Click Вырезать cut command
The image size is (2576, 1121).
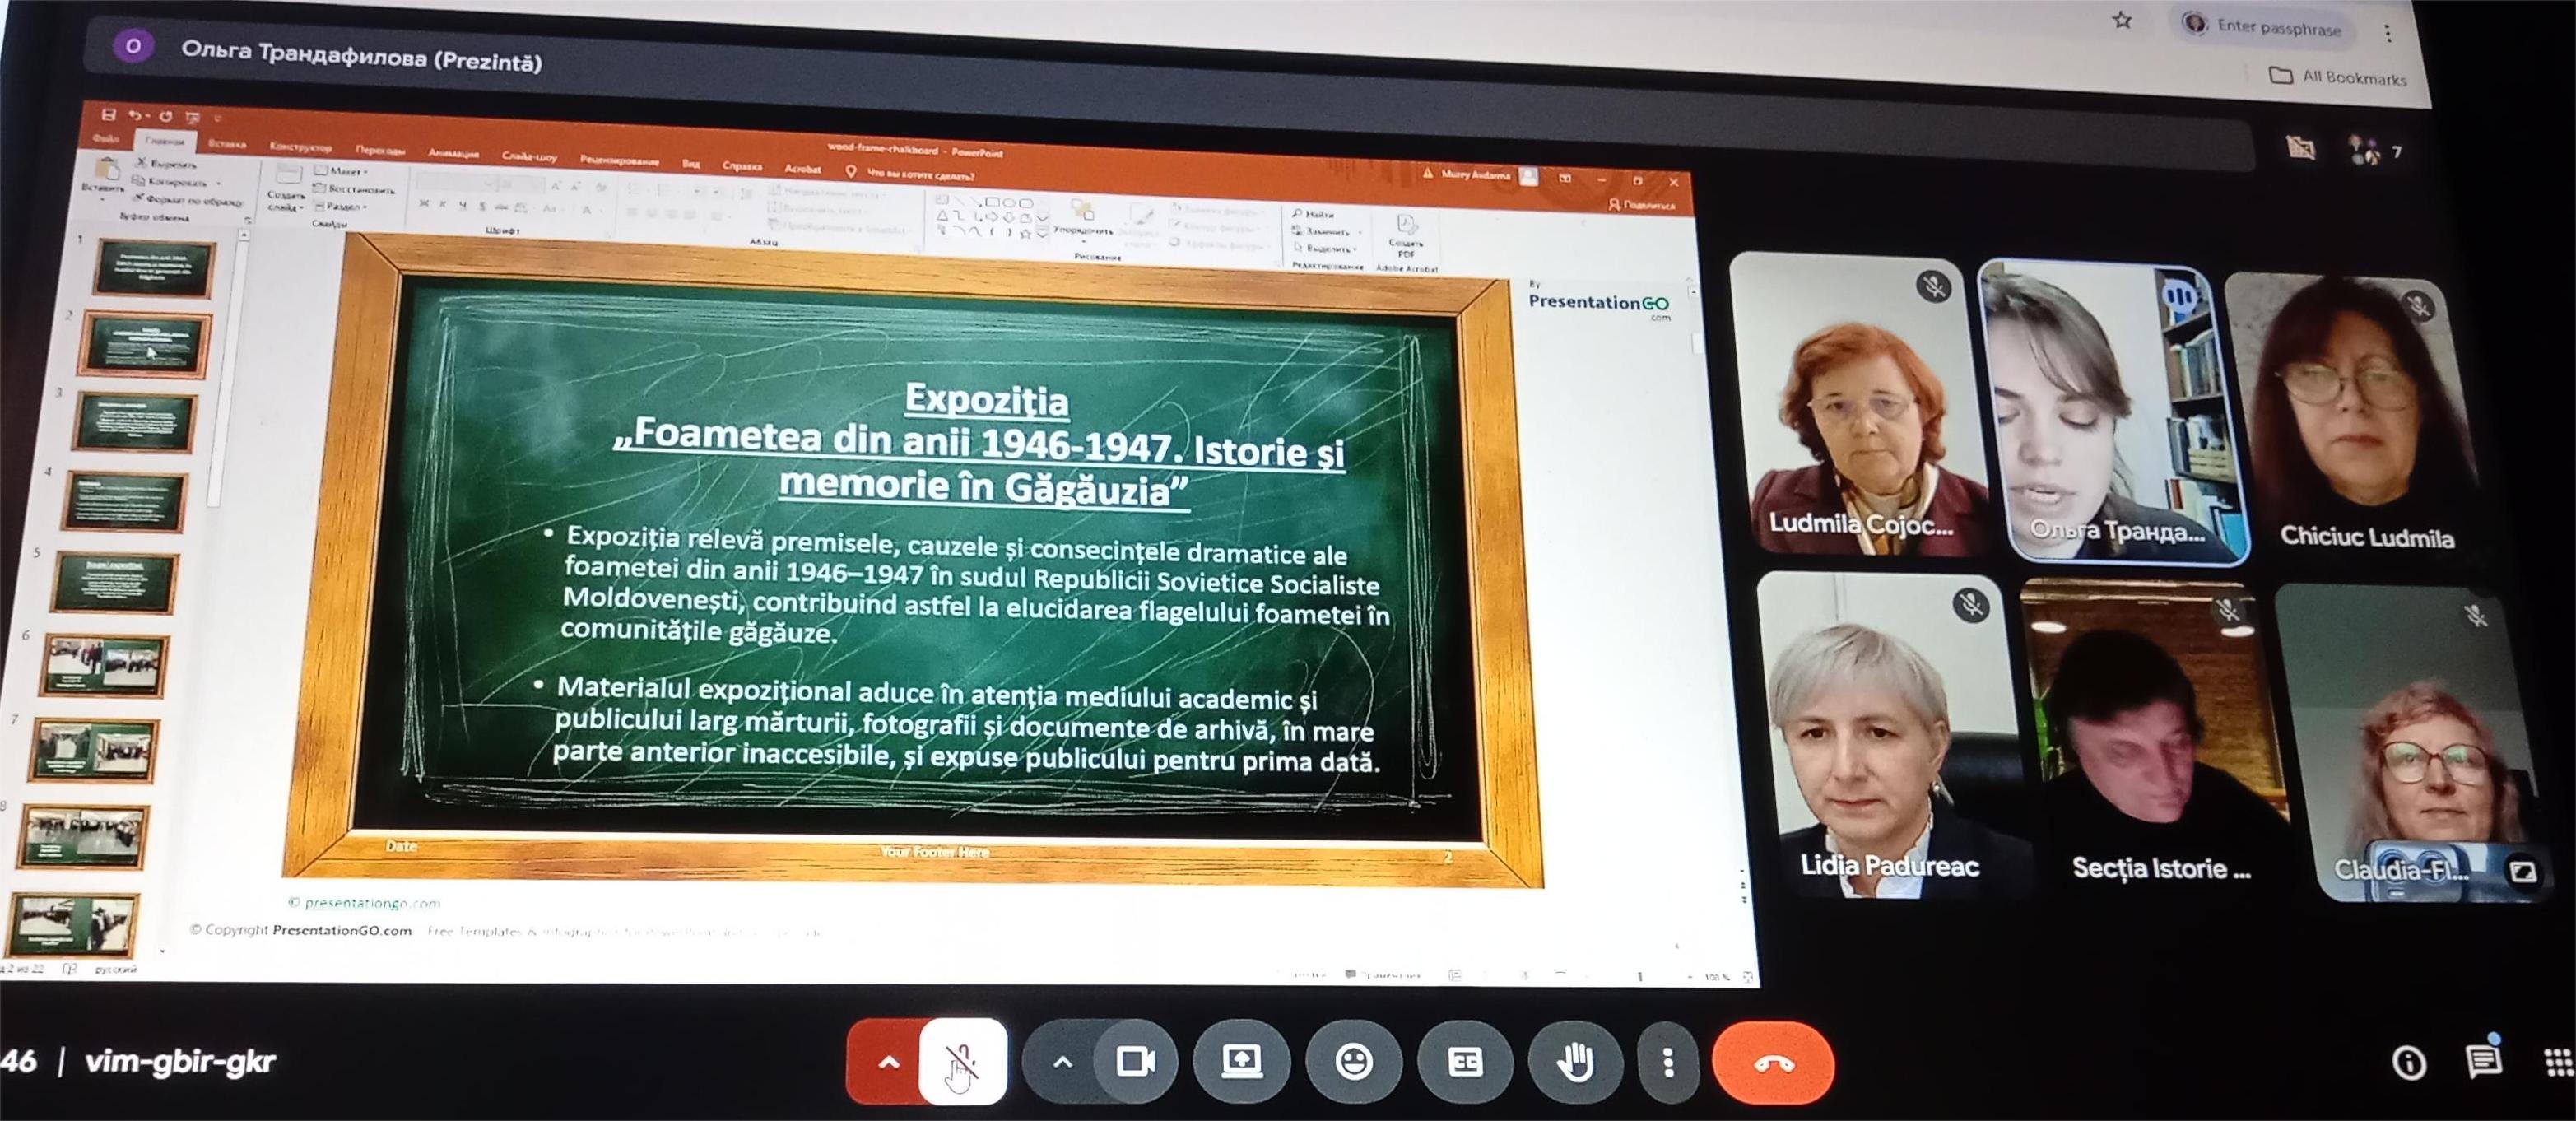click(168, 163)
